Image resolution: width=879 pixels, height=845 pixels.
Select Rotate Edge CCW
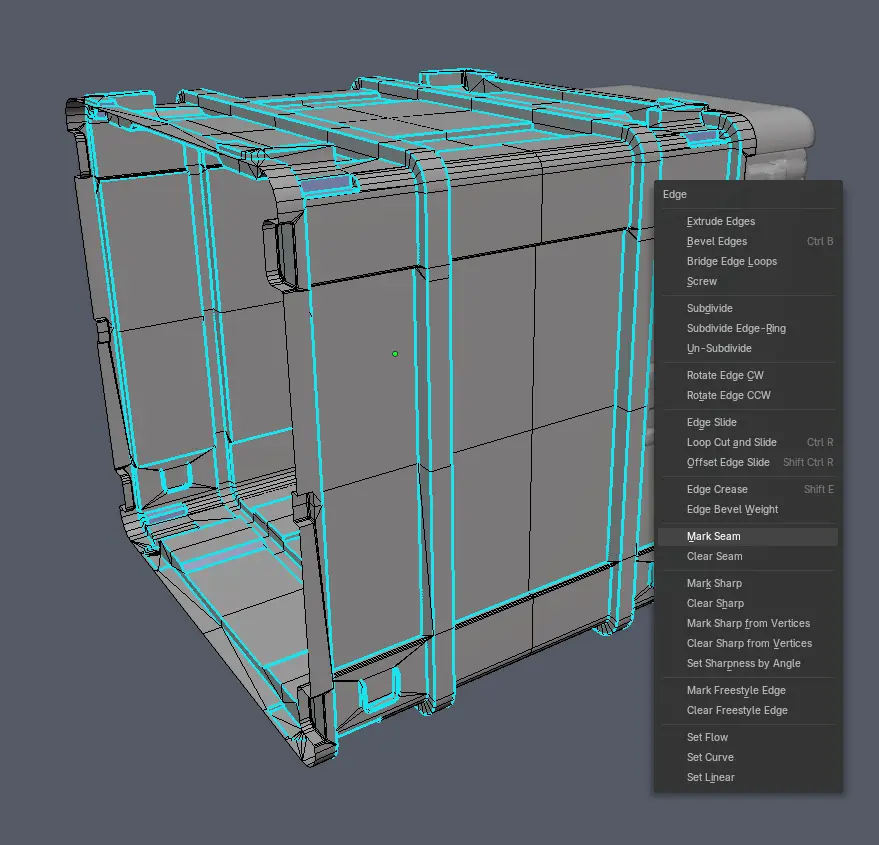pos(728,395)
